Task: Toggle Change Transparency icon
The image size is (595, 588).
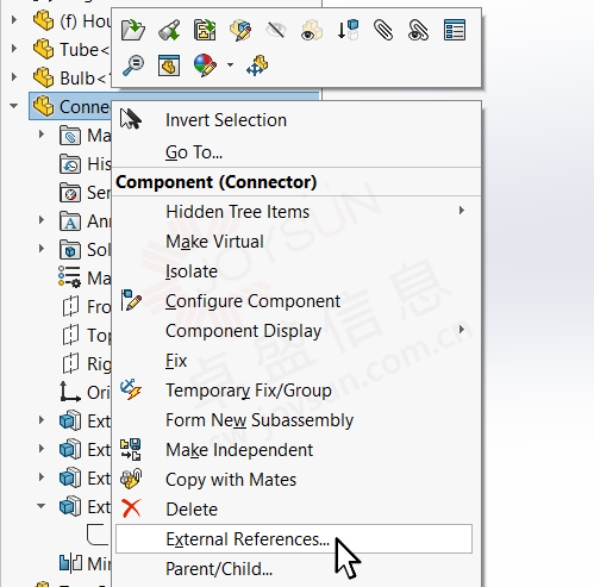Action: click(x=312, y=30)
